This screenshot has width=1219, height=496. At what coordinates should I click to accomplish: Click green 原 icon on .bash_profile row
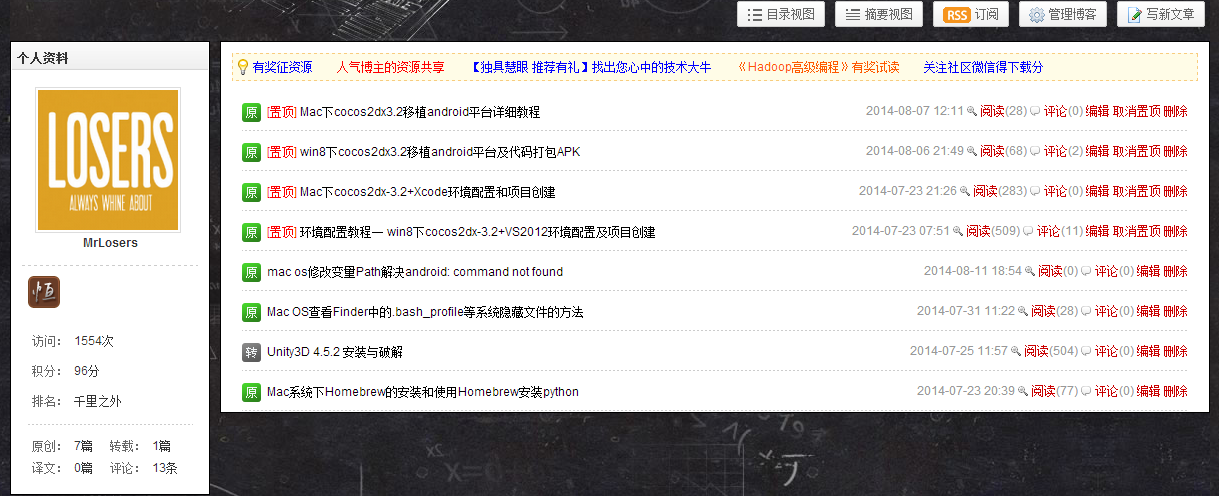[251, 312]
